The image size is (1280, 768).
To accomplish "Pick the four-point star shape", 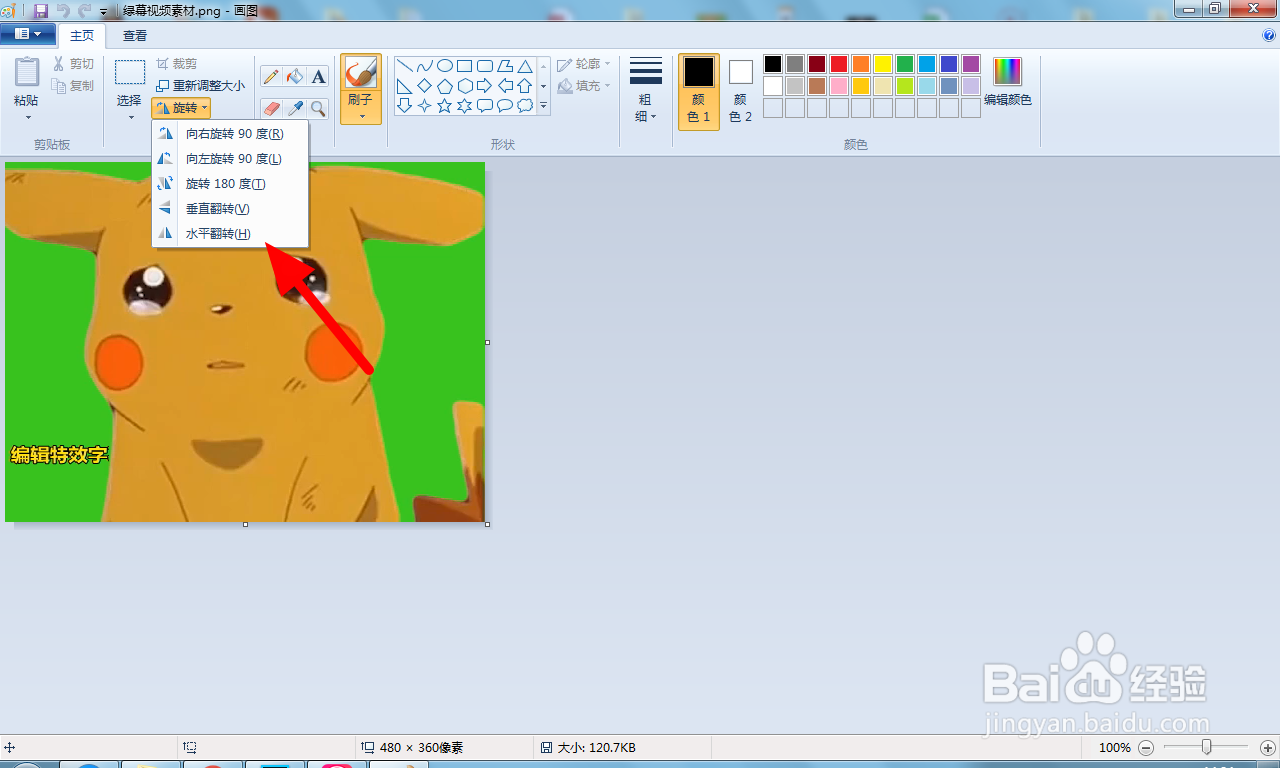I will click(425, 105).
